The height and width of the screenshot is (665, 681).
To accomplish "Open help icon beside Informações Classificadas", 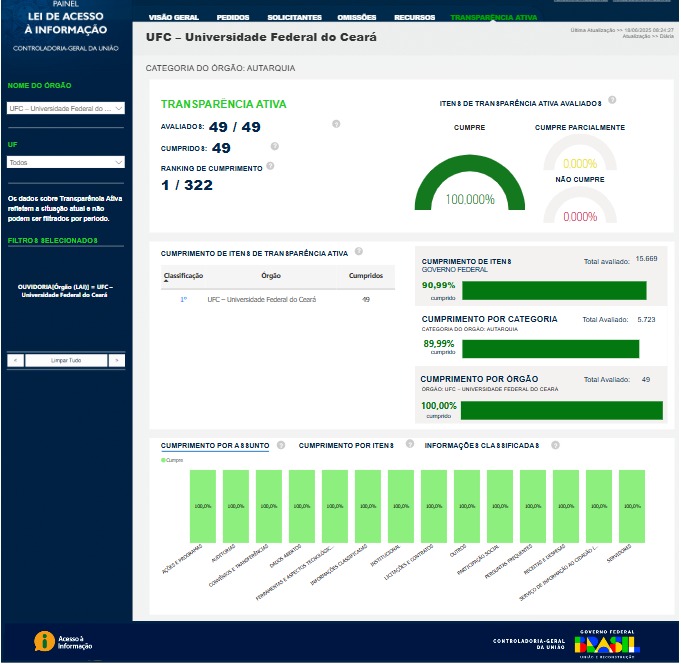I will pos(555,445).
